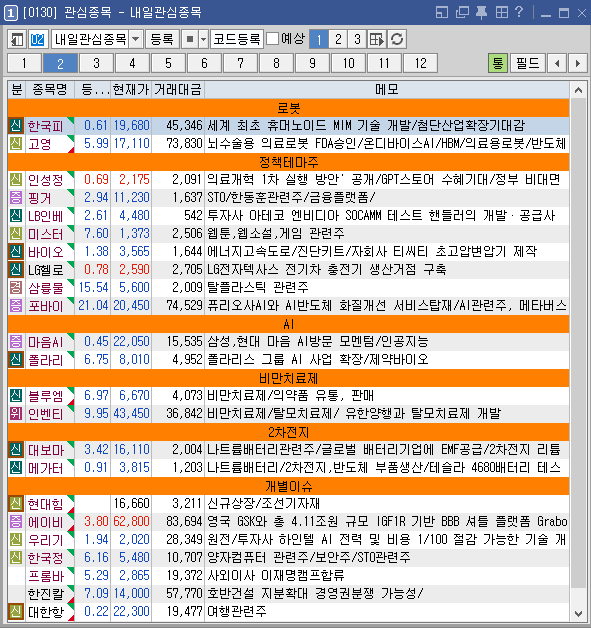Image resolution: width=591 pixels, height=628 pixels.
Task: Switch to group tab 4
Action: coord(133,63)
